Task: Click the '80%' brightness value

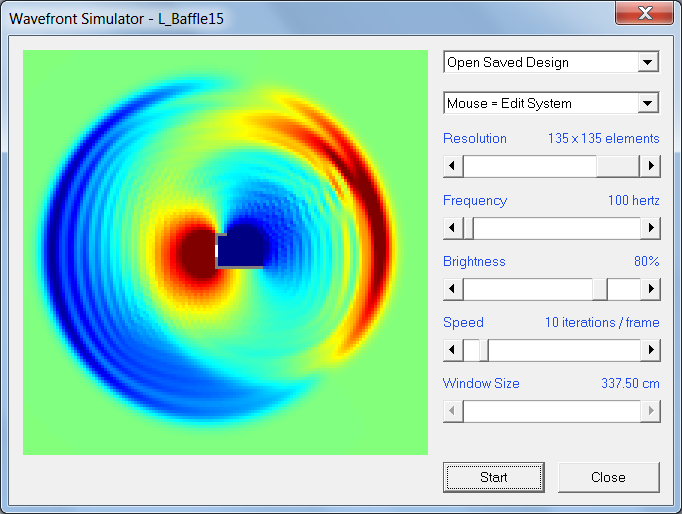Action: [647, 261]
